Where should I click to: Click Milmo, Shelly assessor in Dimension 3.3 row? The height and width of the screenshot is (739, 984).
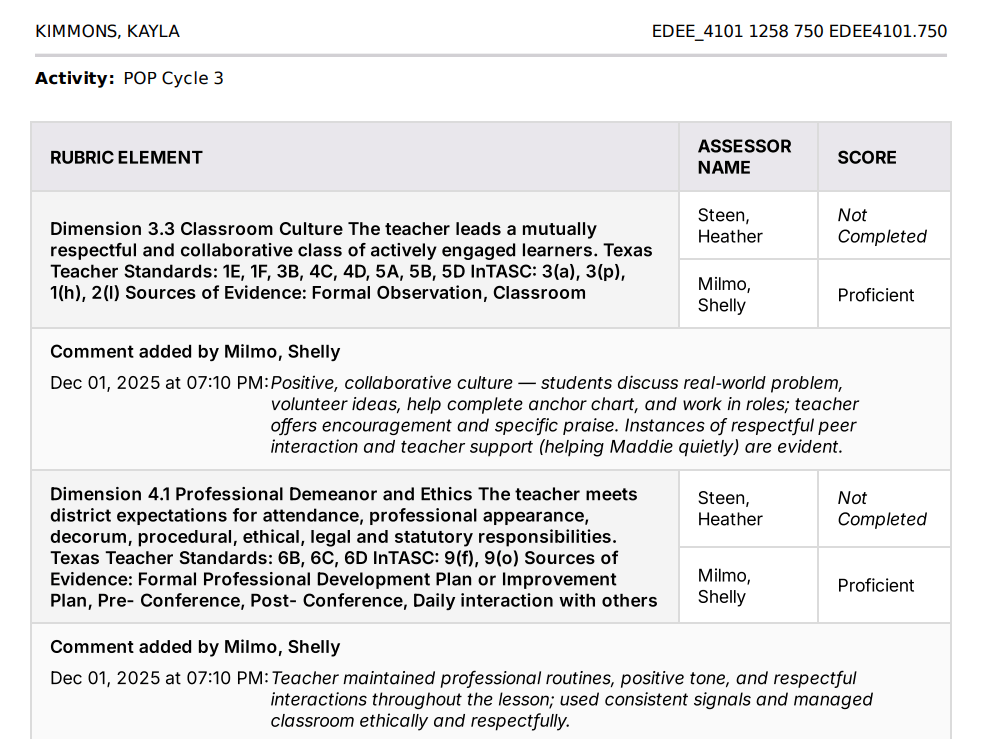(723, 295)
